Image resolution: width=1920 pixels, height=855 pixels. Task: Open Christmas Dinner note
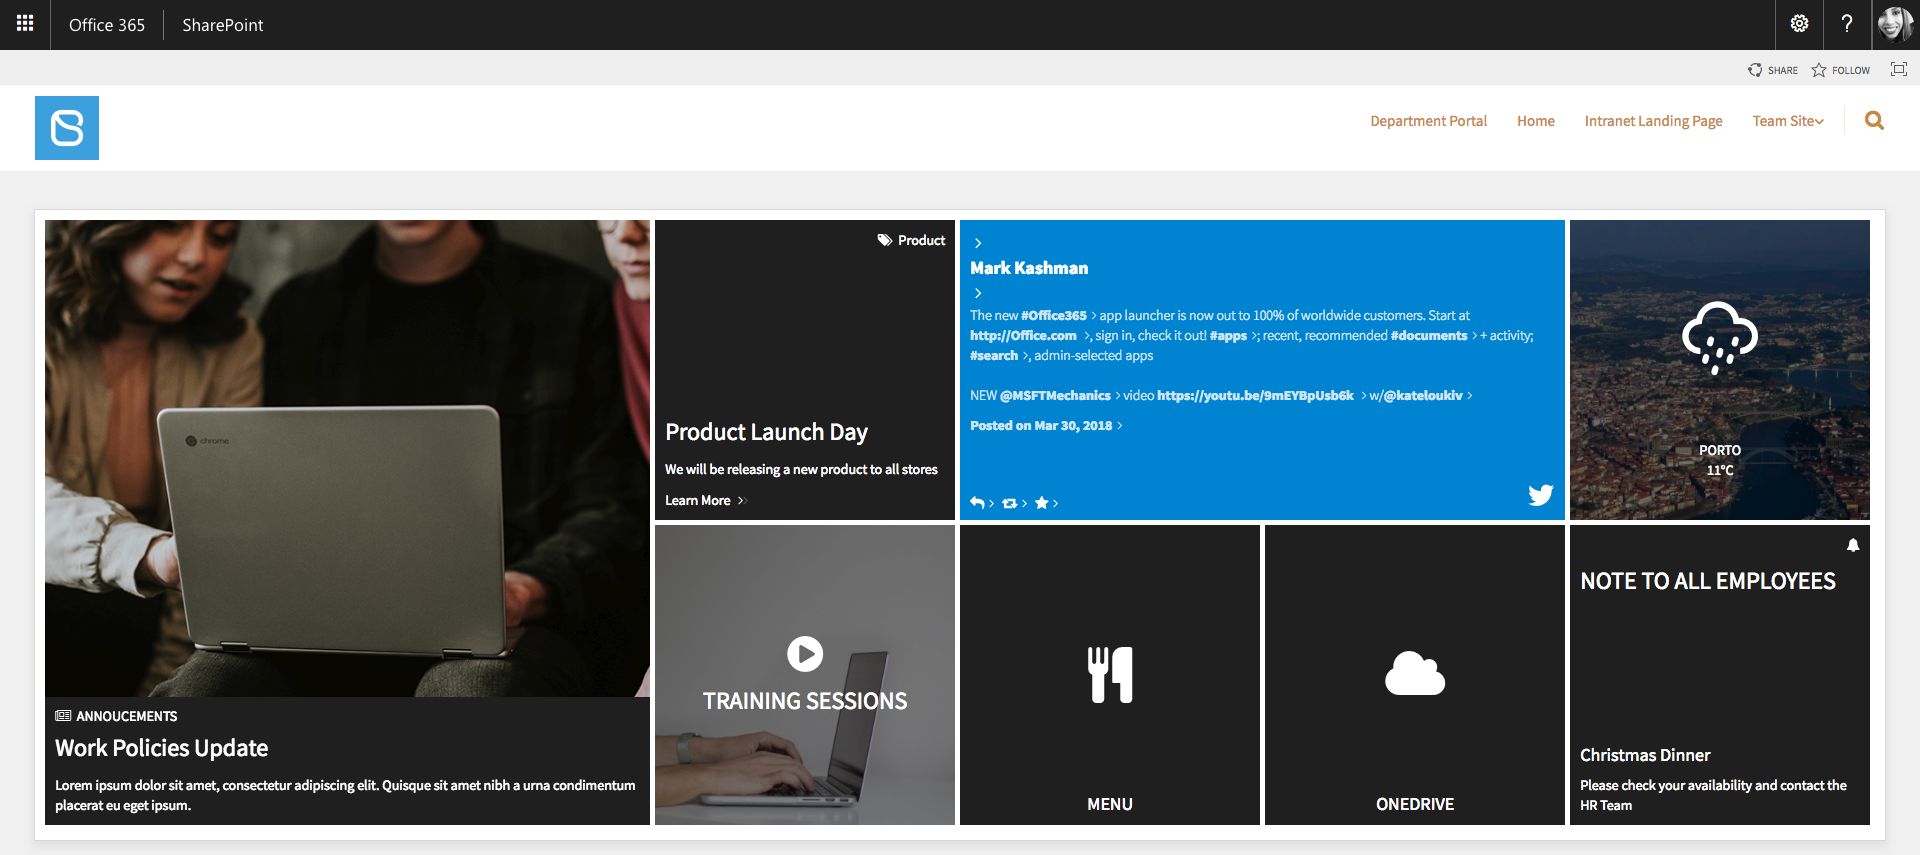pos(1645,755)
